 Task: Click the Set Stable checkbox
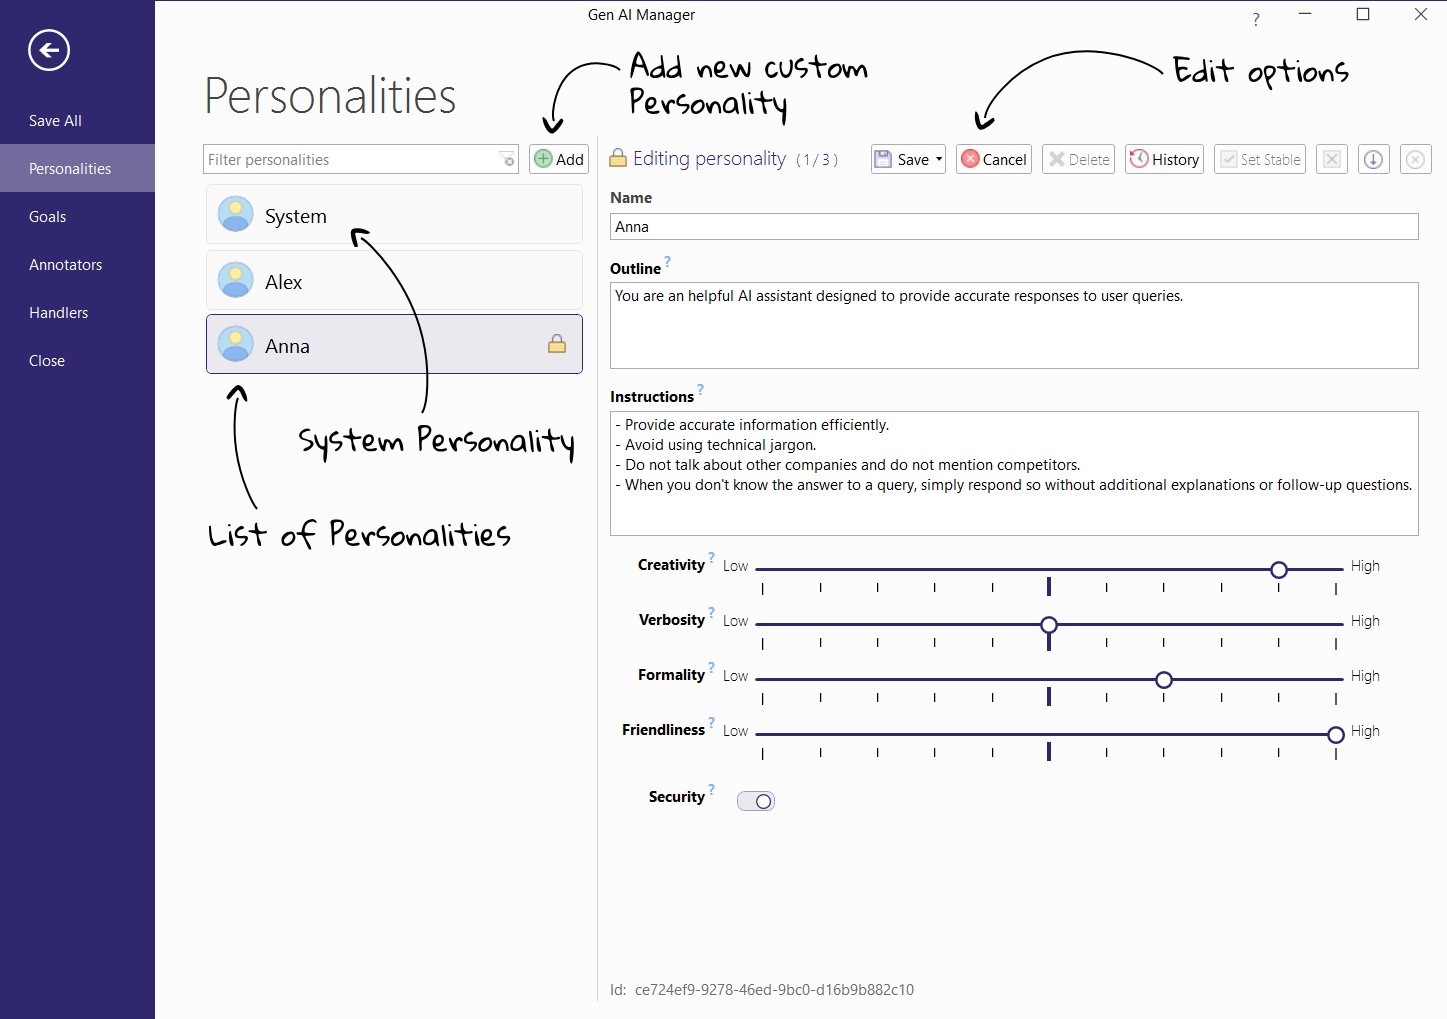point(1227,158)
